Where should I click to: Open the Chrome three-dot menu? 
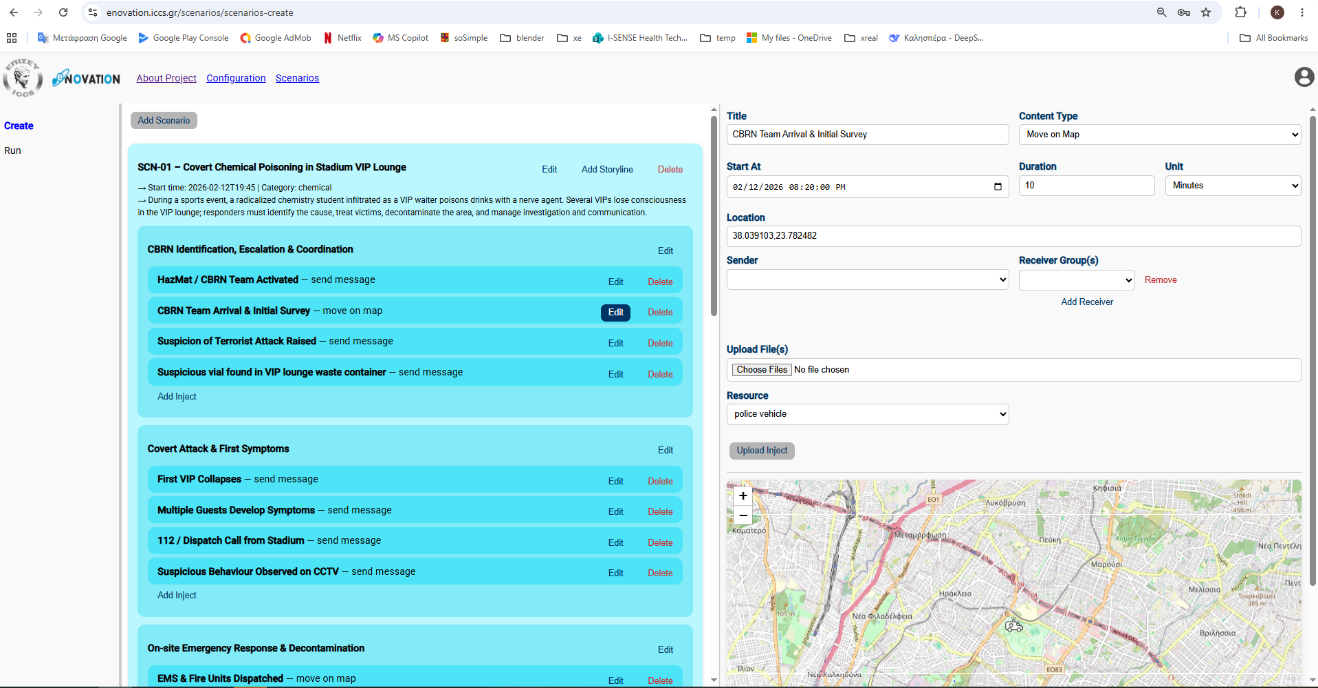1302,12
